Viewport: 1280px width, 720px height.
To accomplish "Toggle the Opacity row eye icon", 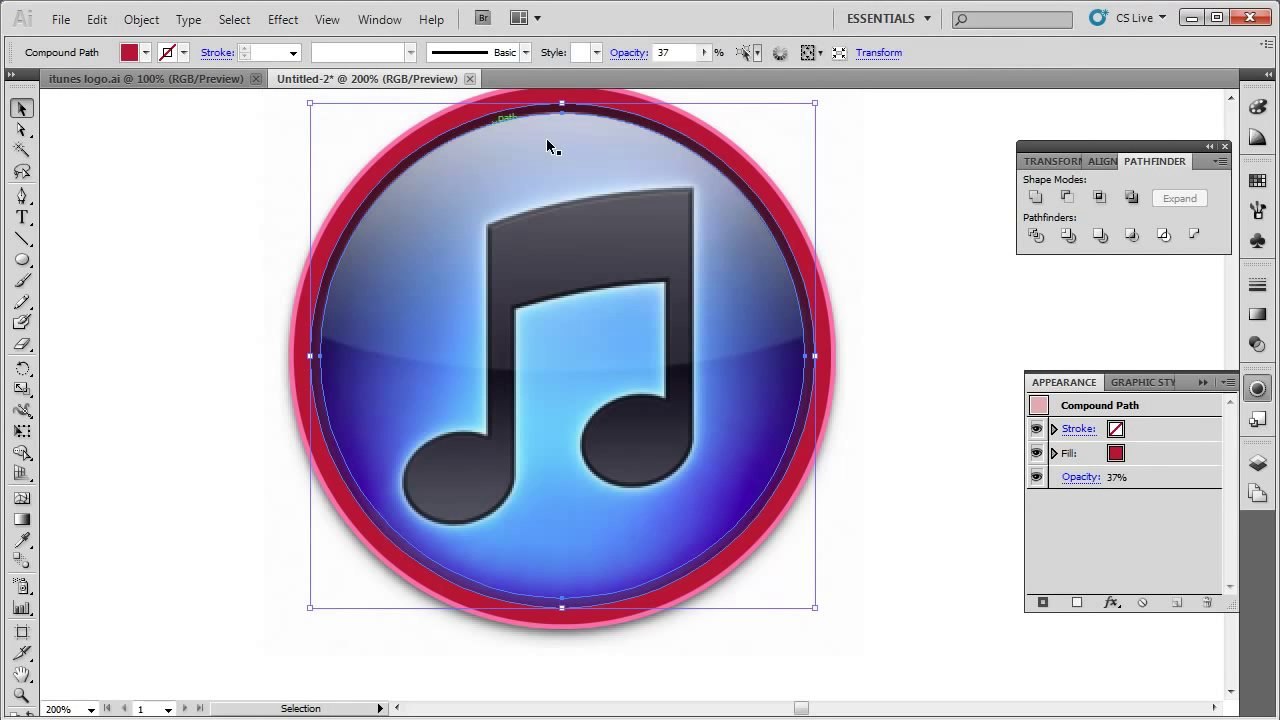I will [x=1036, y=477].
